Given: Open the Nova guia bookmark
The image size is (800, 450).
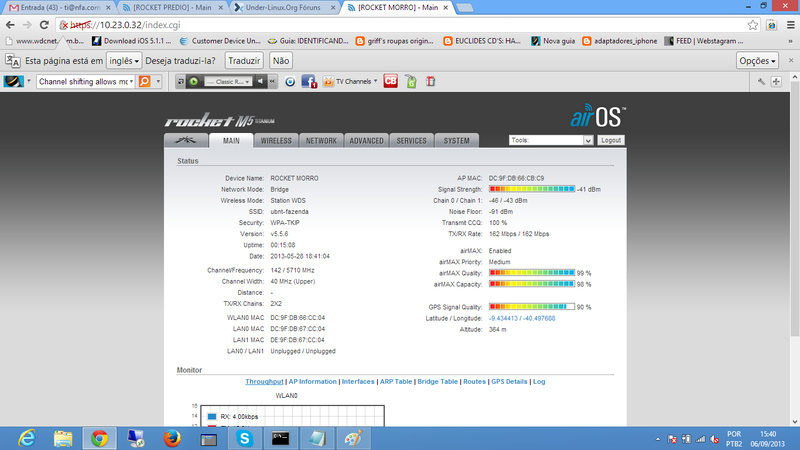Looking at the screenshot, I should pyautogui.click(x=553, y=41).
